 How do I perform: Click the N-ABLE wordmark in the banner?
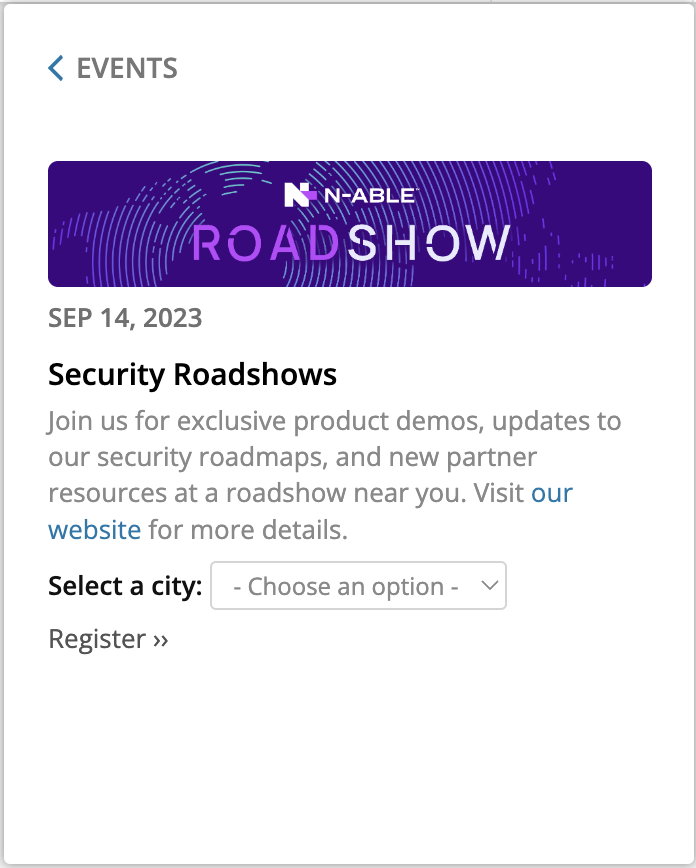[370, 195]
